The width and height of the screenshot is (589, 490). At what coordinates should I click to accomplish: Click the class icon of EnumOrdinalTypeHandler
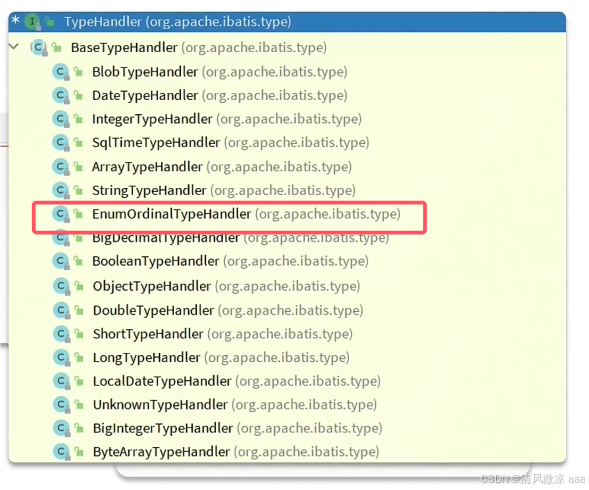click(60, 214)
